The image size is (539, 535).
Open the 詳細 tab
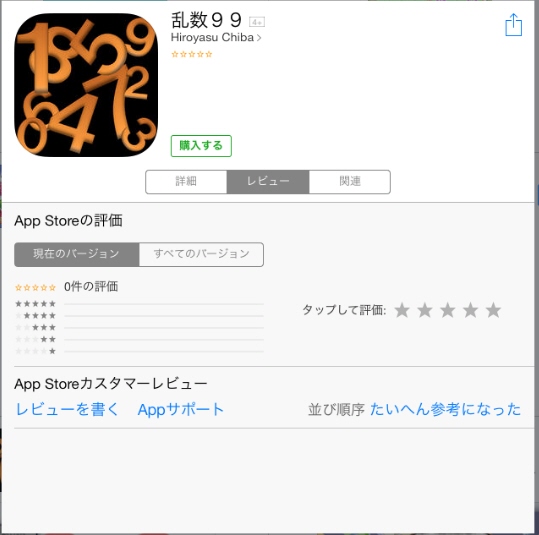tap(186, 182)
